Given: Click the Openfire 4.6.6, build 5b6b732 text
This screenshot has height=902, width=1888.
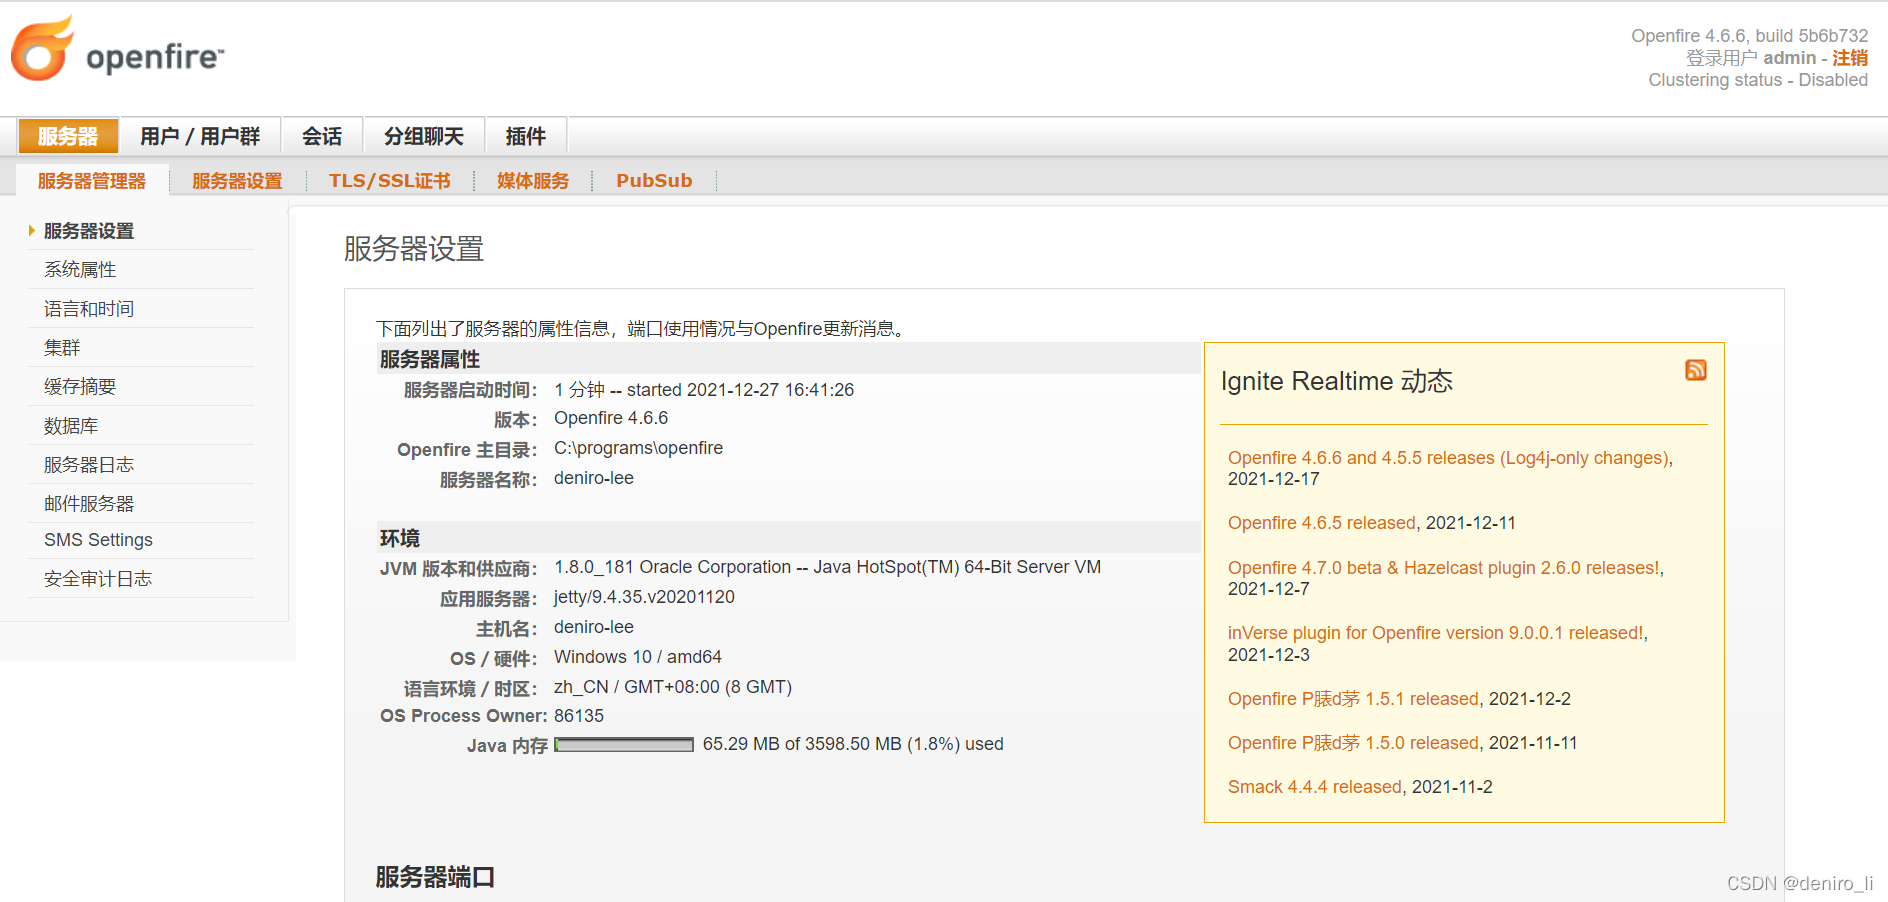Looking at the screenshot, I should pyautogui.click(x=1750, y=36).
